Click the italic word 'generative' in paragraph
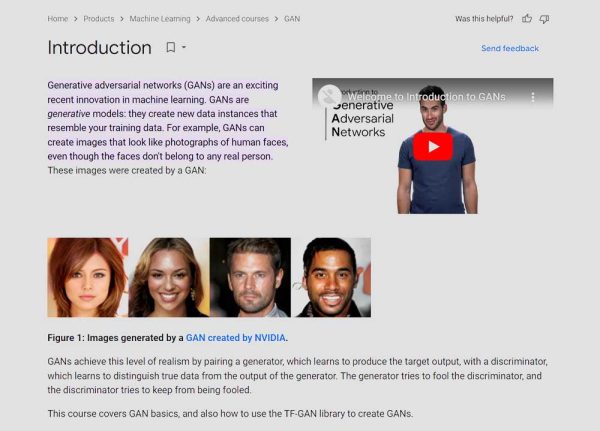This screenshot has height=431, width=600. pyautogui.click(x=68, y=114)
